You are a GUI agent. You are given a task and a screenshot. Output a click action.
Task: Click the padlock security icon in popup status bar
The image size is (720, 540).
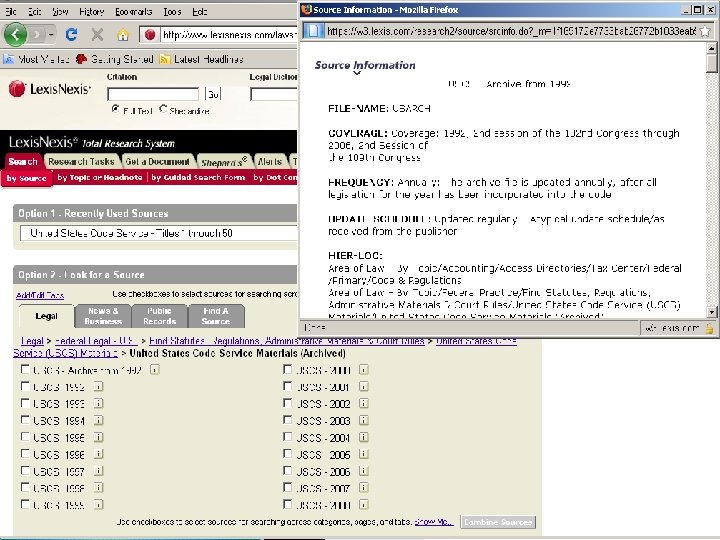pos(710,328)
